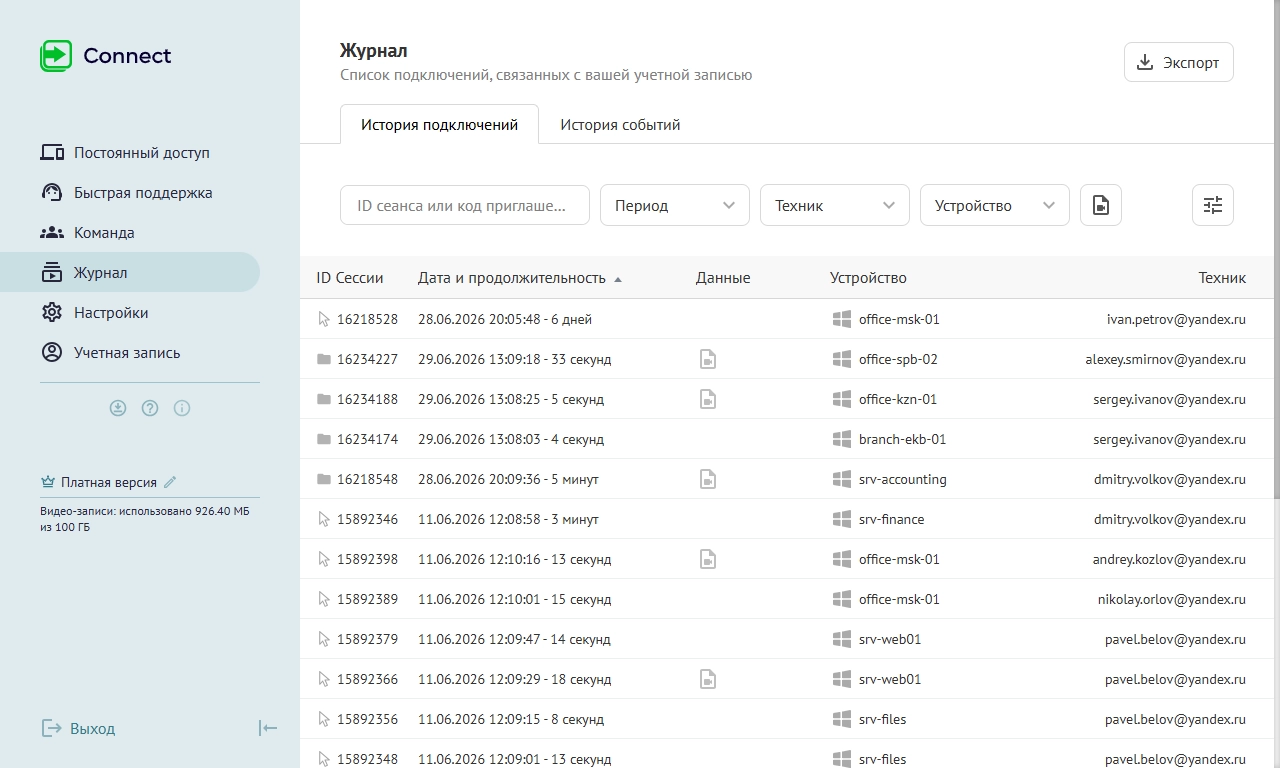Open table settings with the sliders icon
This screenshot has height=768, width=1280.
pyautogui.click(x=1213, y=205)
